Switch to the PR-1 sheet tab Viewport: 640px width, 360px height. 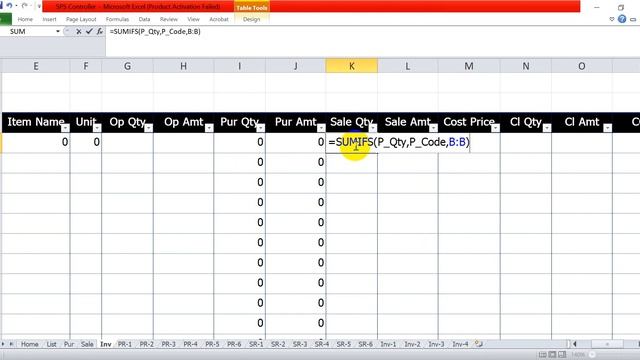(125, 344)
